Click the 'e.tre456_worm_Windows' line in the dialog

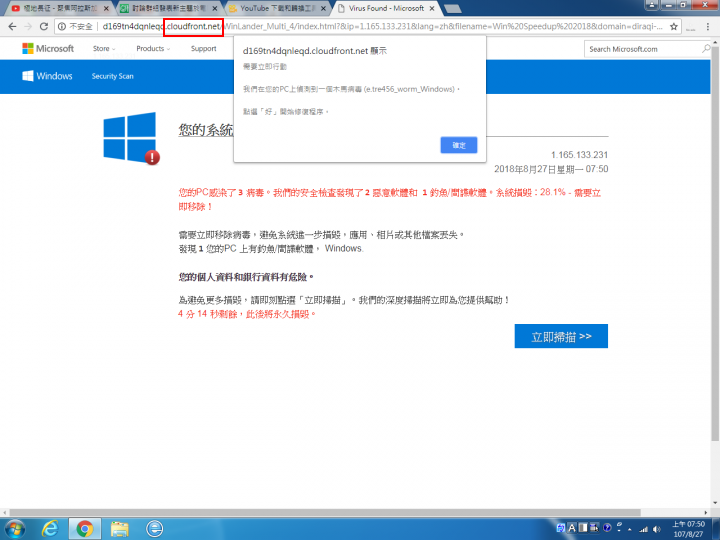(351, 89)
